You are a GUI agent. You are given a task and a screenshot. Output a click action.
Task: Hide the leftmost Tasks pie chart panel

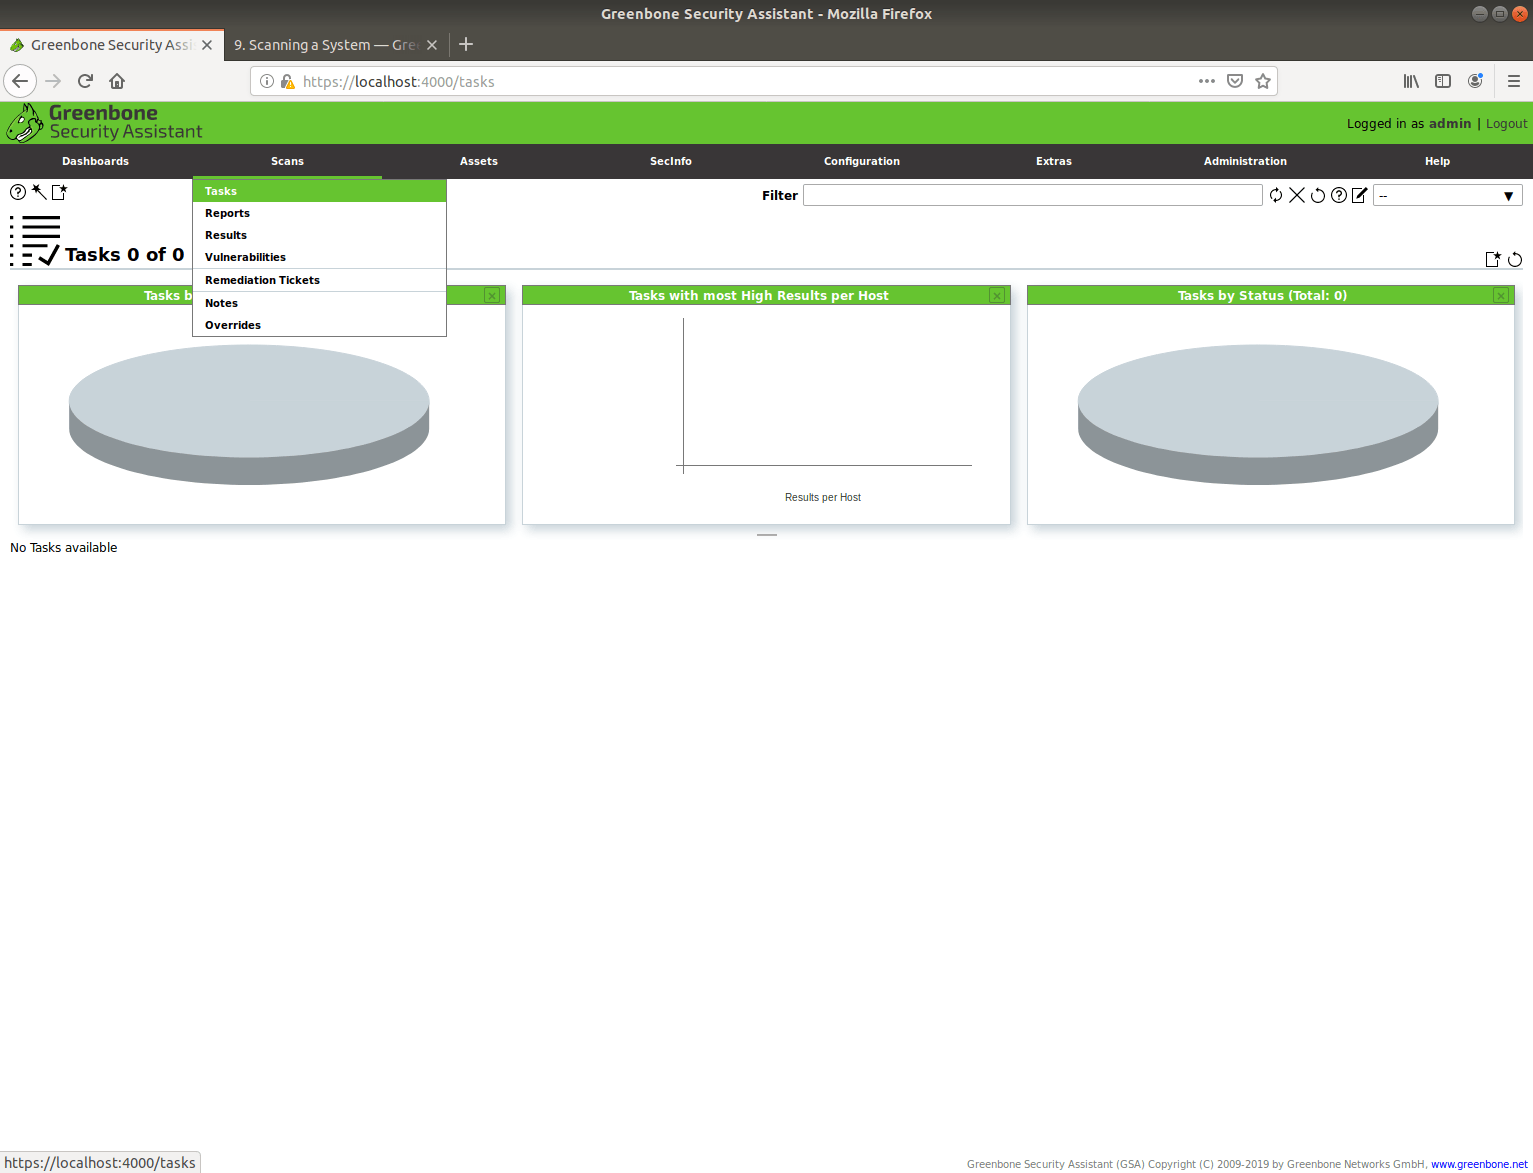tap(491, 295)
